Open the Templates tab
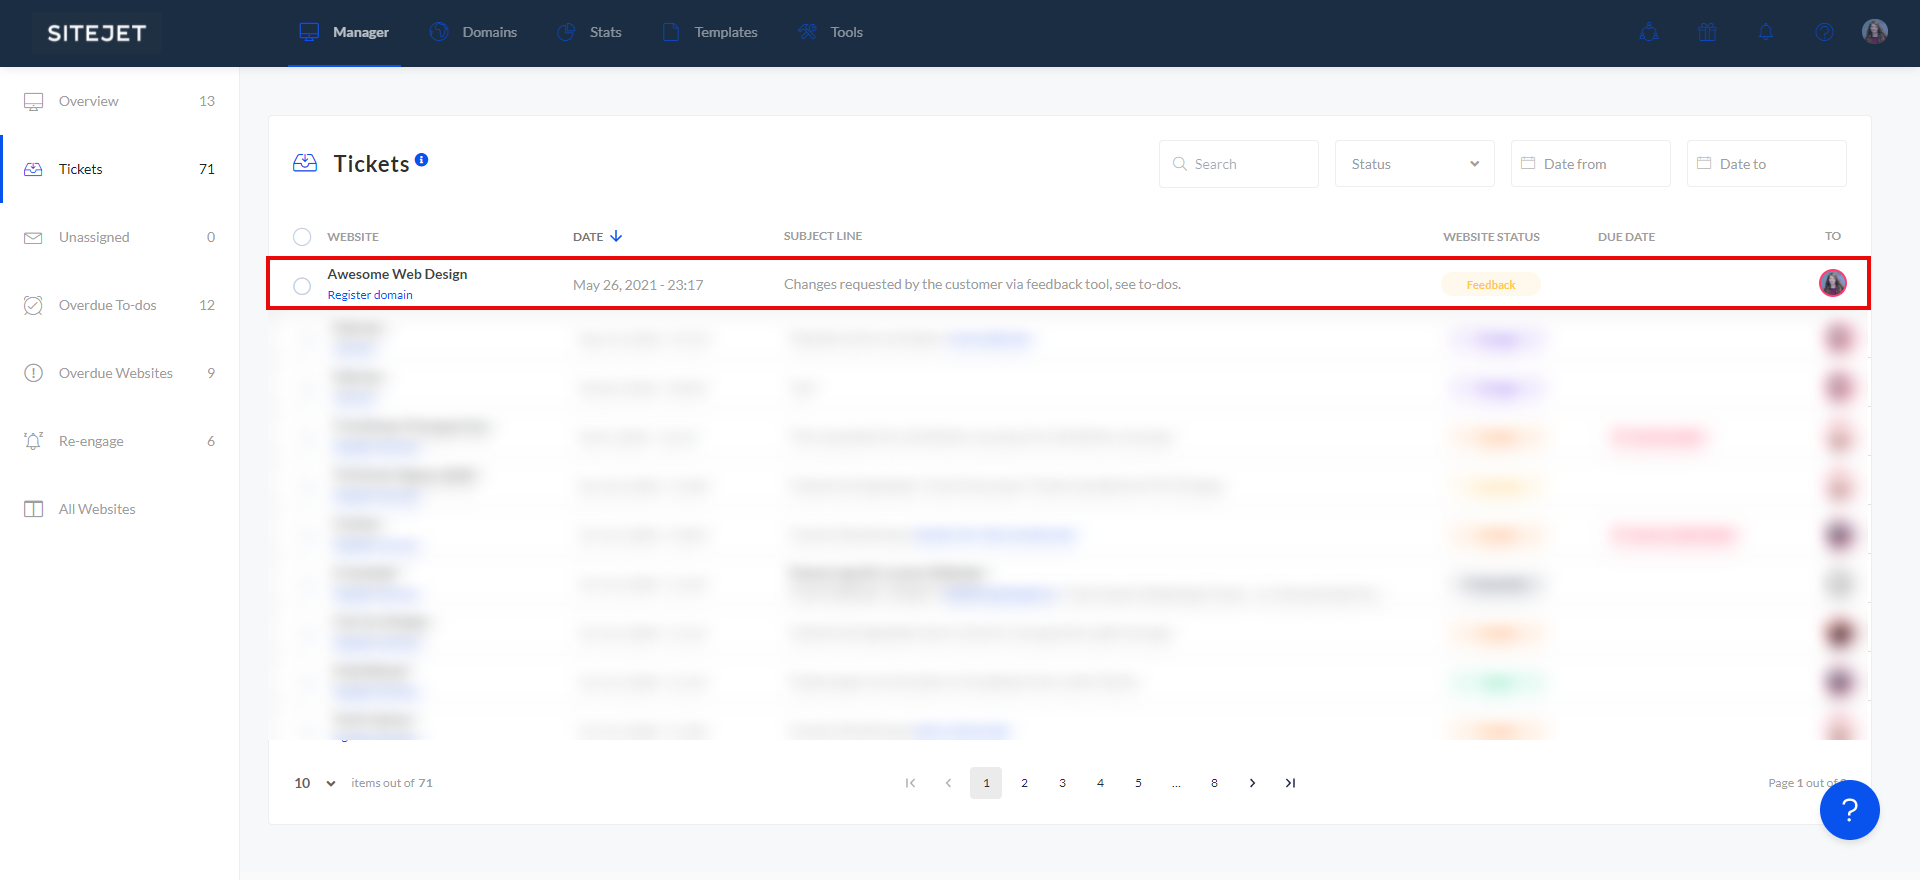The image size is (1920, 880). 710,32
